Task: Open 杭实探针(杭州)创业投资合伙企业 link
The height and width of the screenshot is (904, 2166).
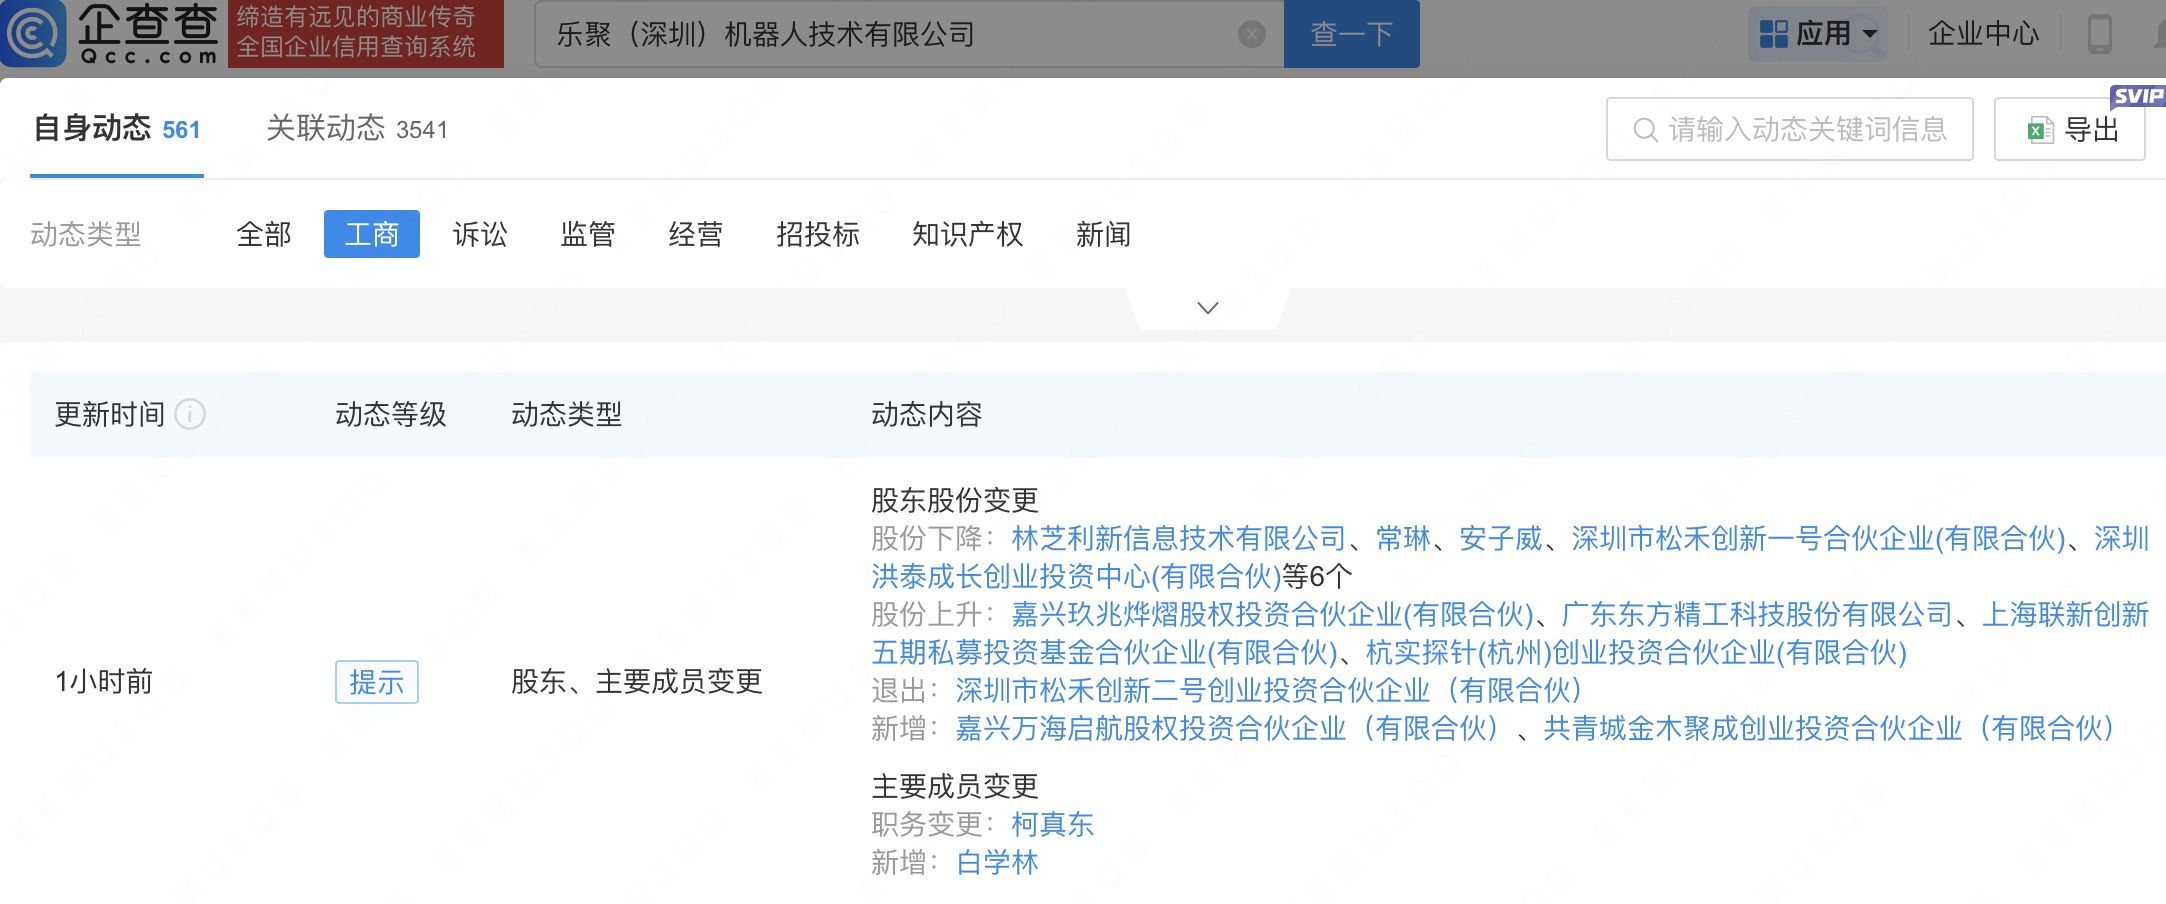Action: click(1637, 652)
